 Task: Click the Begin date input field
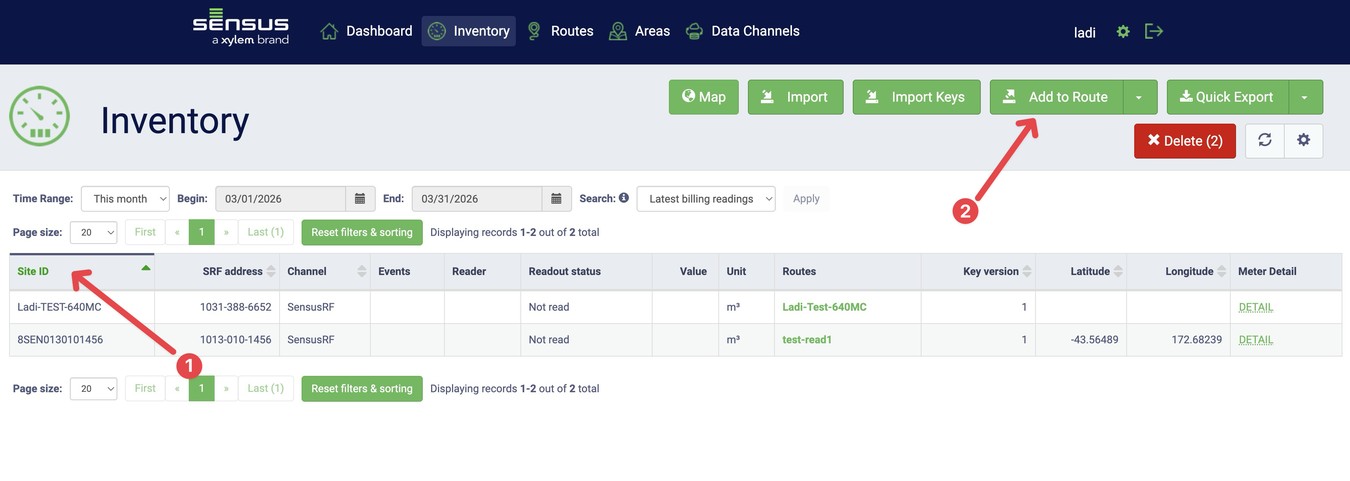pyautogui.click(x=280, y=199)
